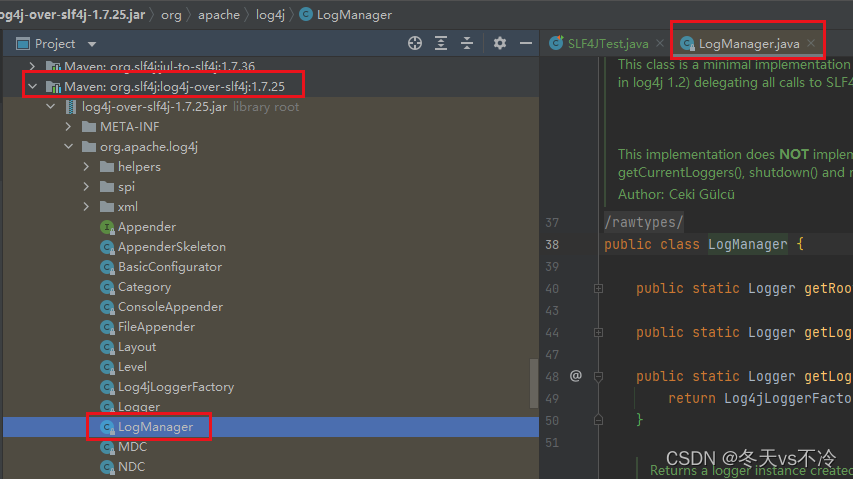The image size is (853, 479).
Task: Click the @ gutter annotation on line 48
Action: [x=576, y=376]
